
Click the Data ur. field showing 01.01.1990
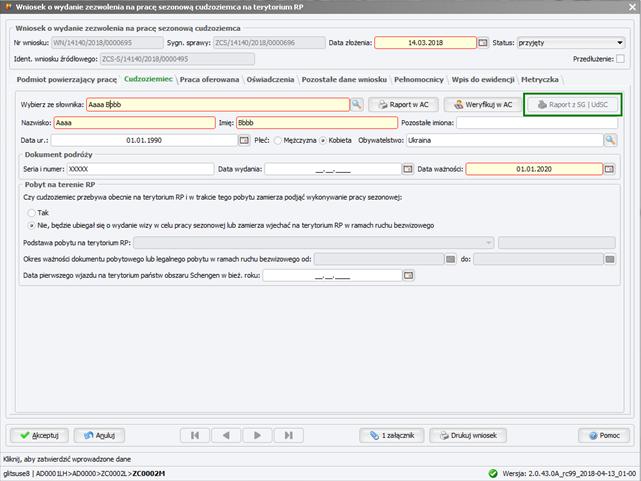pyautogui.click(x=144, y=140)
